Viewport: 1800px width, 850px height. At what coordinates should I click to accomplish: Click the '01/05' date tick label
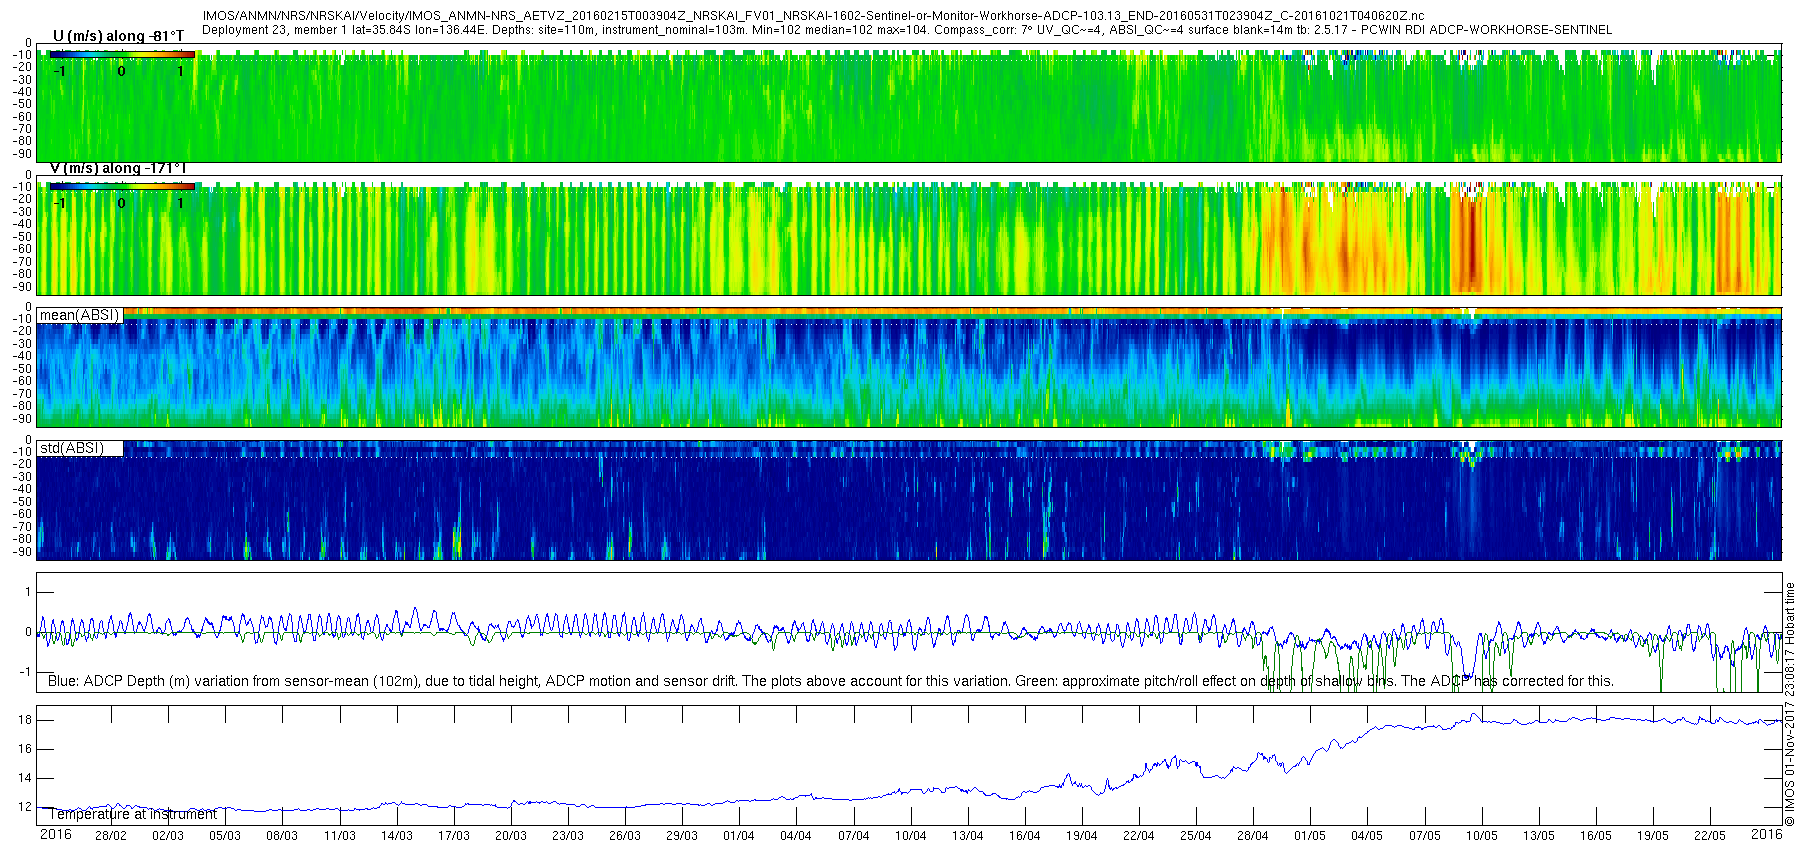coord(1310,836)
